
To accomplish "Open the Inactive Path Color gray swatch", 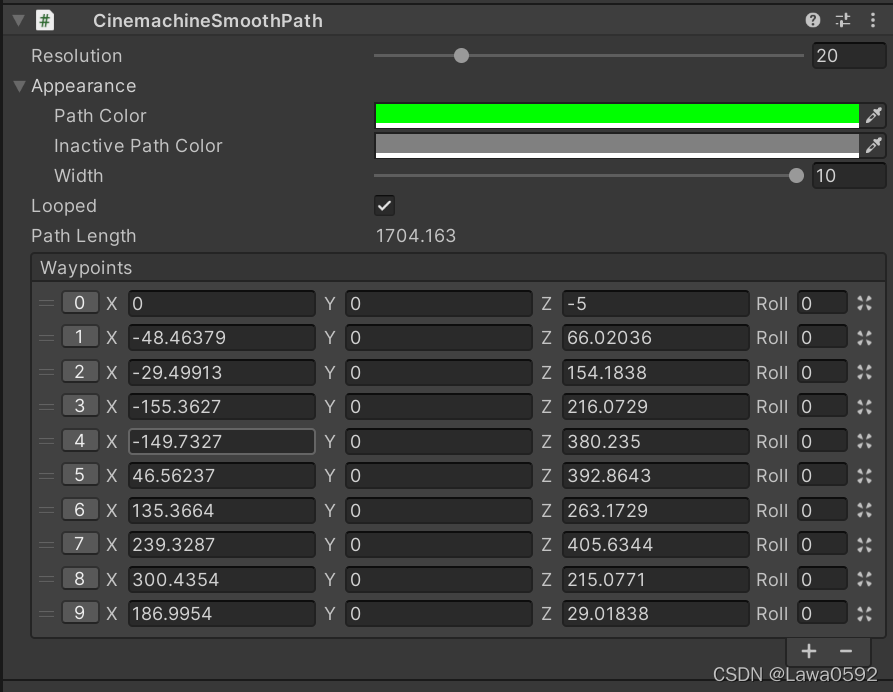I will tap(617, 146).
